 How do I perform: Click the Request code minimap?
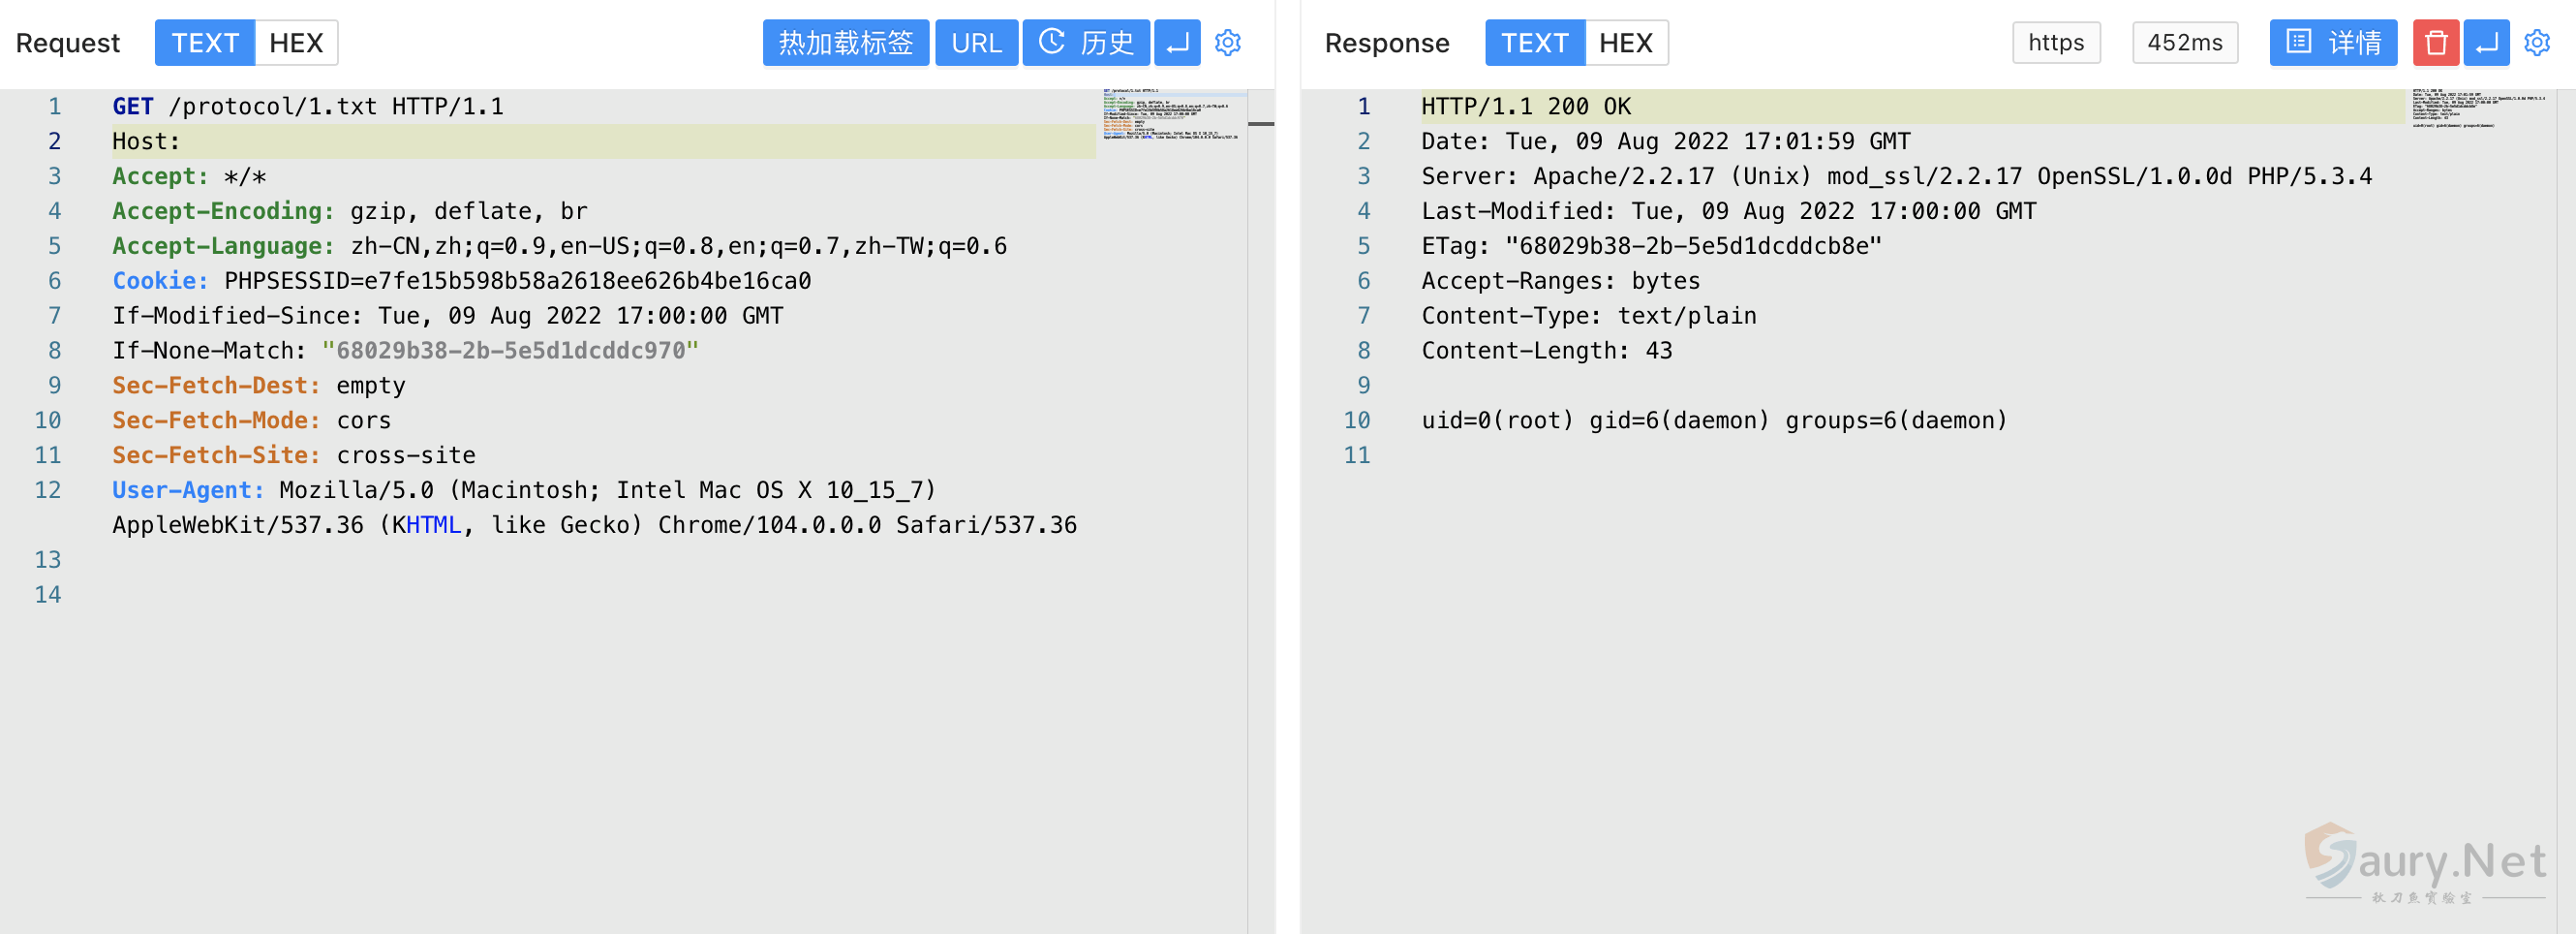point(1170,114)
